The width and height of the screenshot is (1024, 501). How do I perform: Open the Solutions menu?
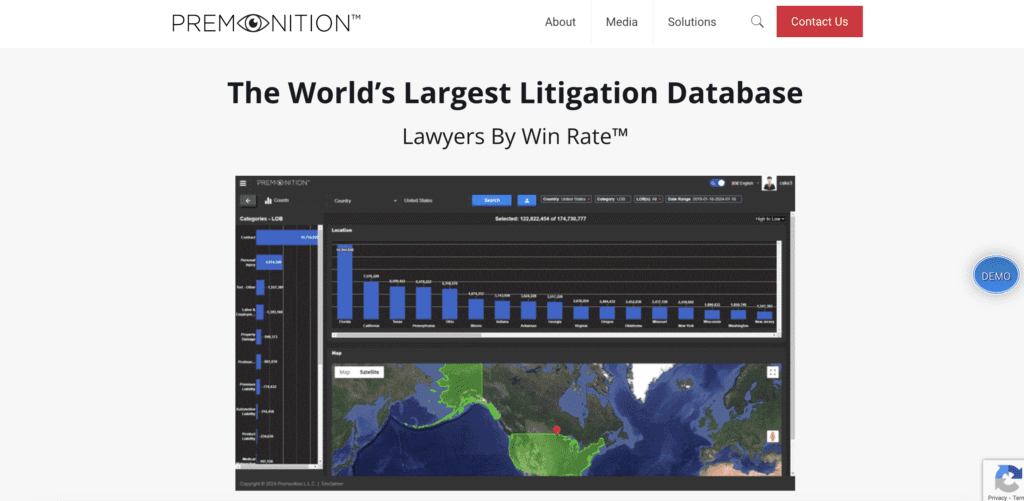(x=692, y=22)
